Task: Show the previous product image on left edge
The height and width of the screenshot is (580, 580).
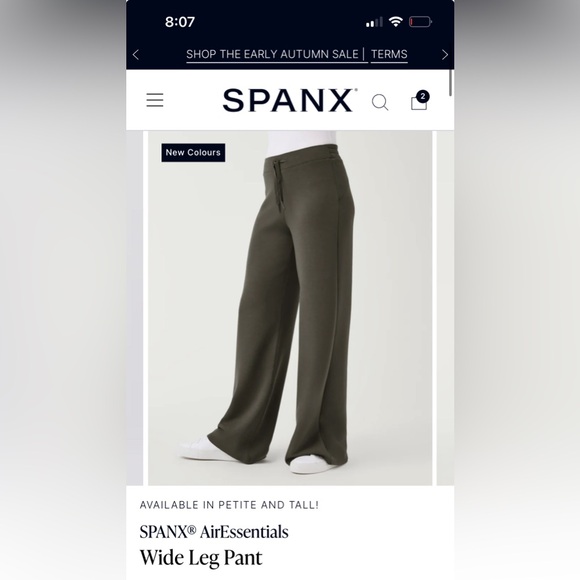Action: click(x=134, y=308)
